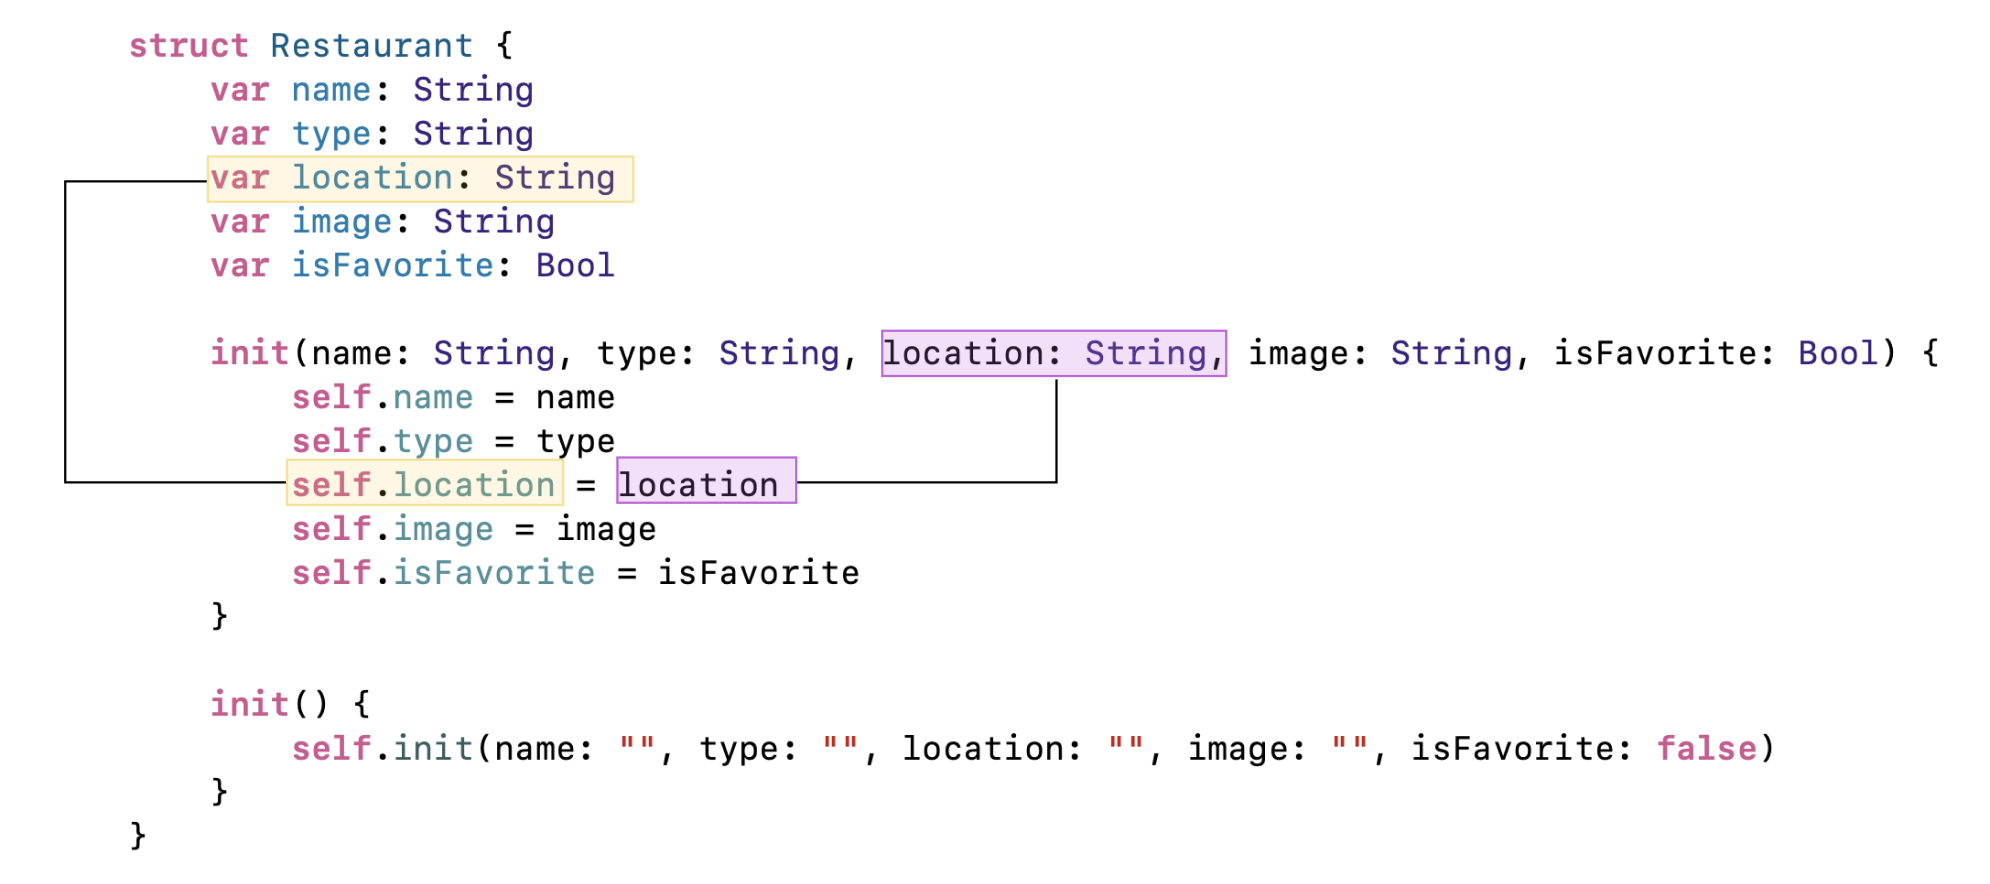1990x884 pixels.
Task: Select the purple-highlighted 'location: String,' parameter
Action: 1053,353
